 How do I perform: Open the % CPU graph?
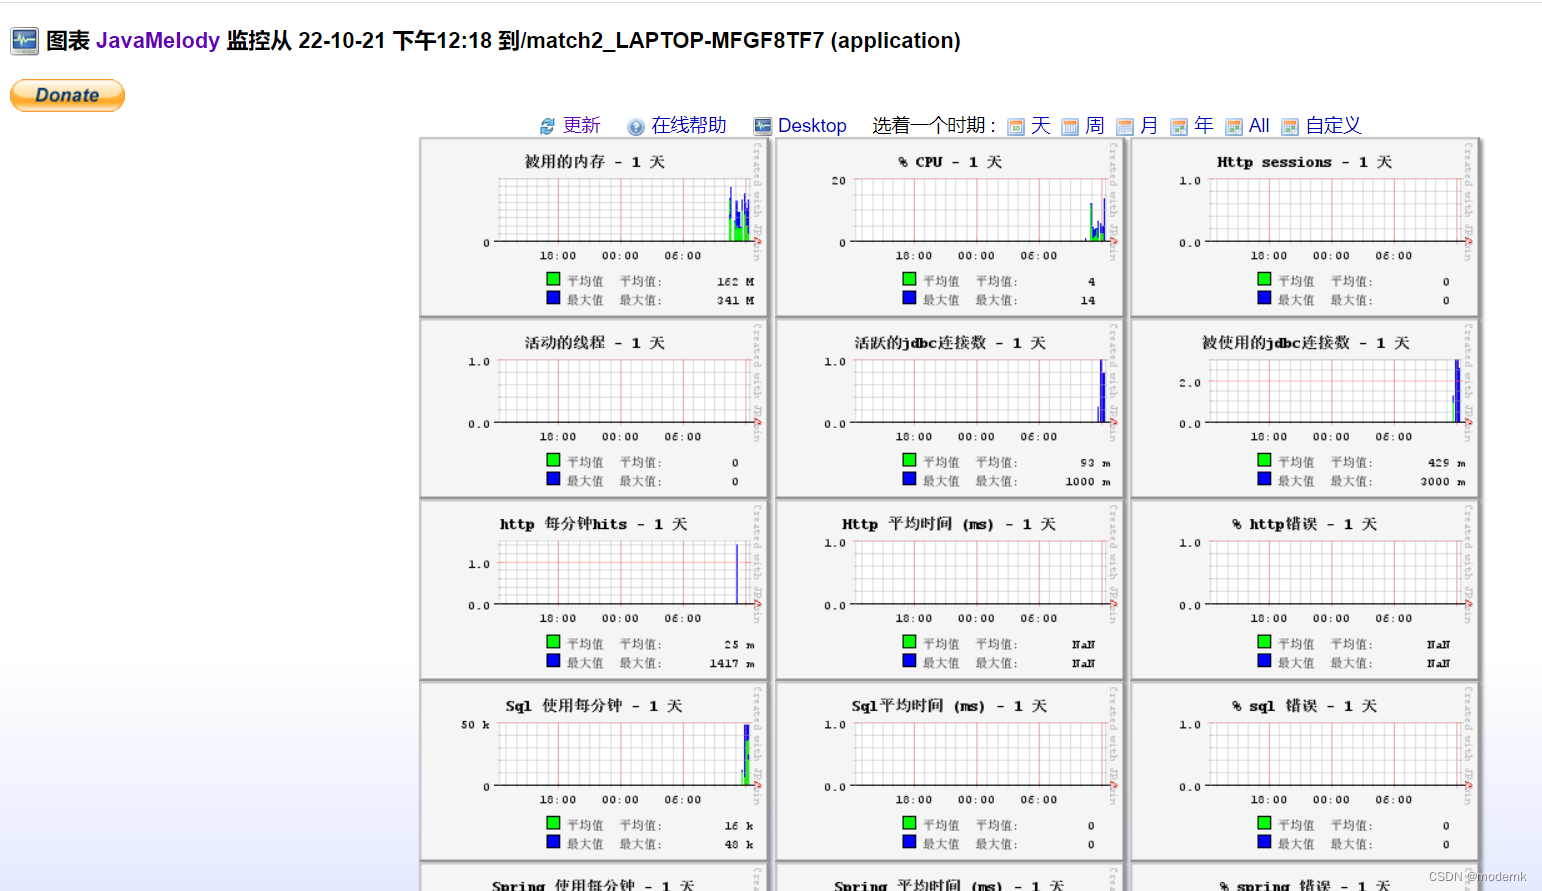click(x=950, y=227)
